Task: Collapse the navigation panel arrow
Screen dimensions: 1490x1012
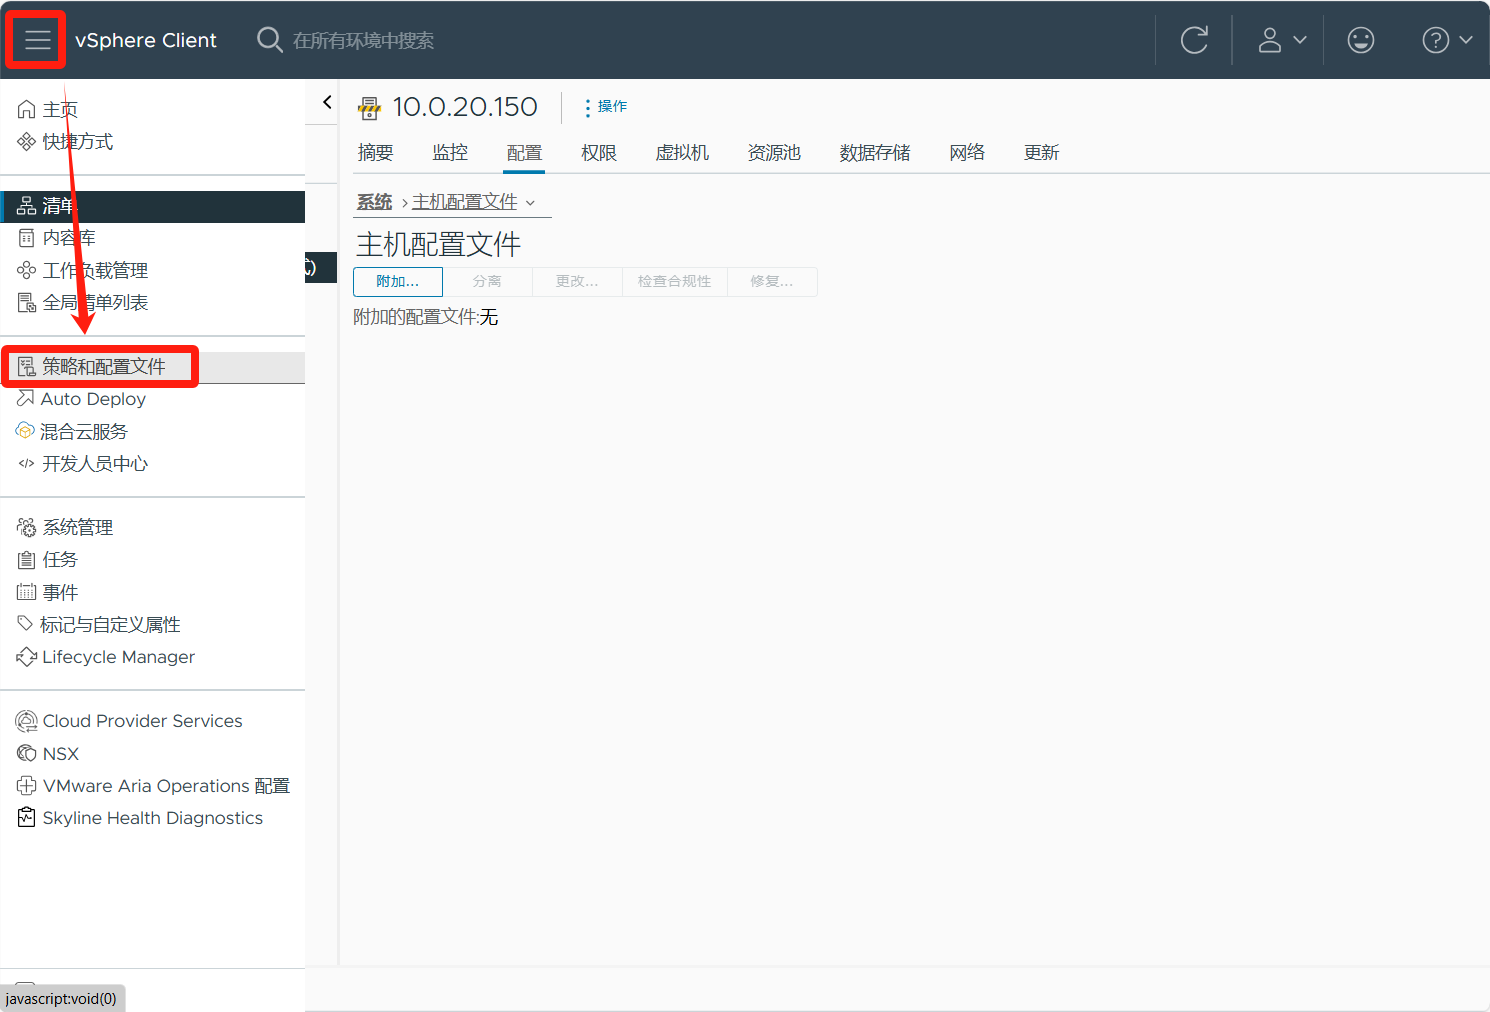Action: (x=326, y=102)
